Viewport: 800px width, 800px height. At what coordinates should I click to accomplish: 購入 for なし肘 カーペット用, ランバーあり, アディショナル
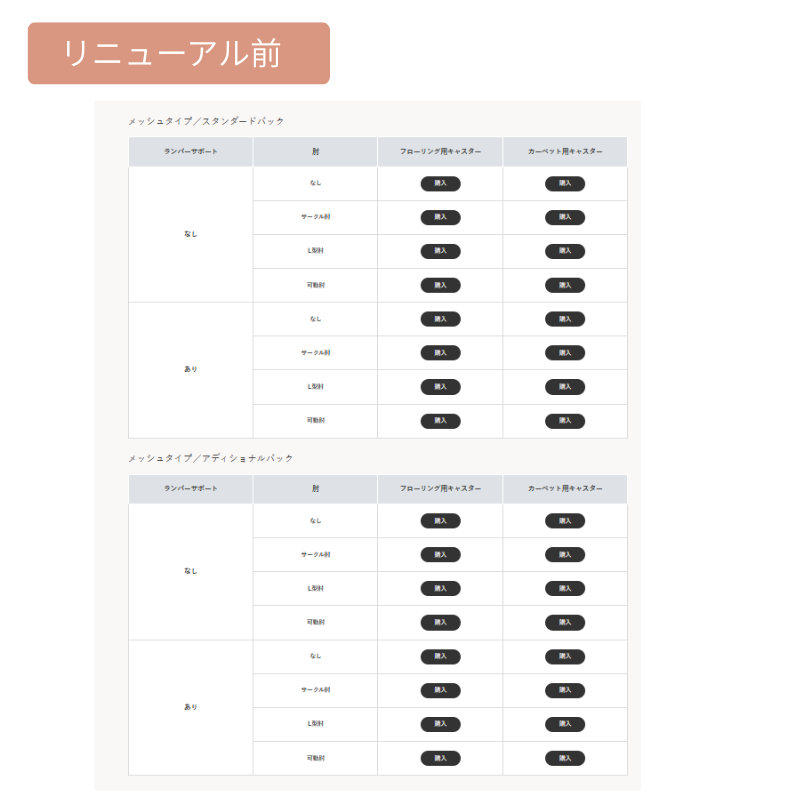[x=565, y=656]
